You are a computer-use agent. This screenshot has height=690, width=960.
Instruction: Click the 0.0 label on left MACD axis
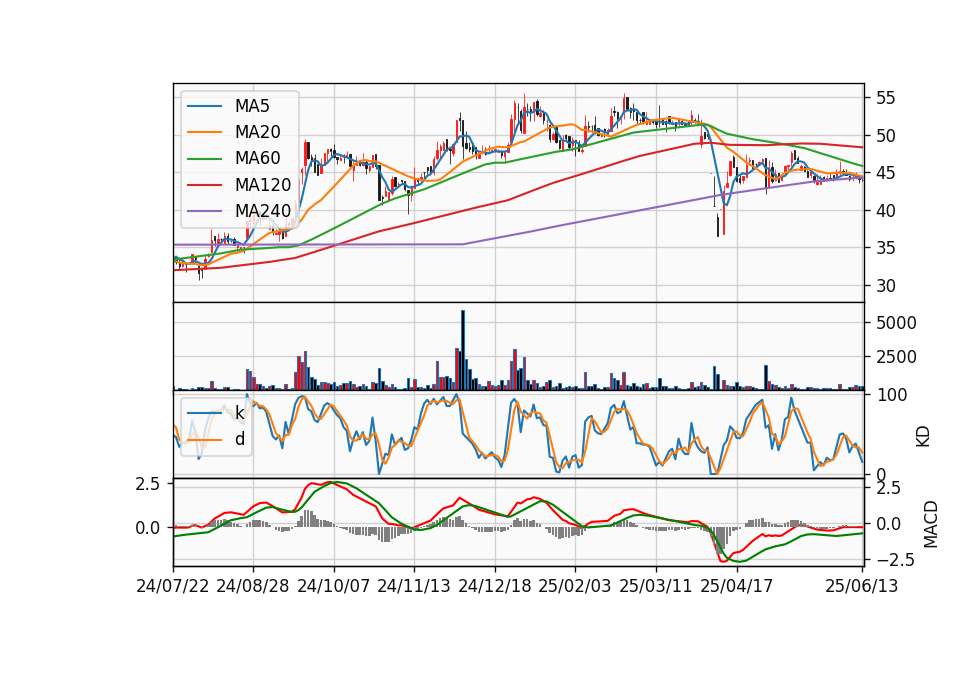[148, 527]
